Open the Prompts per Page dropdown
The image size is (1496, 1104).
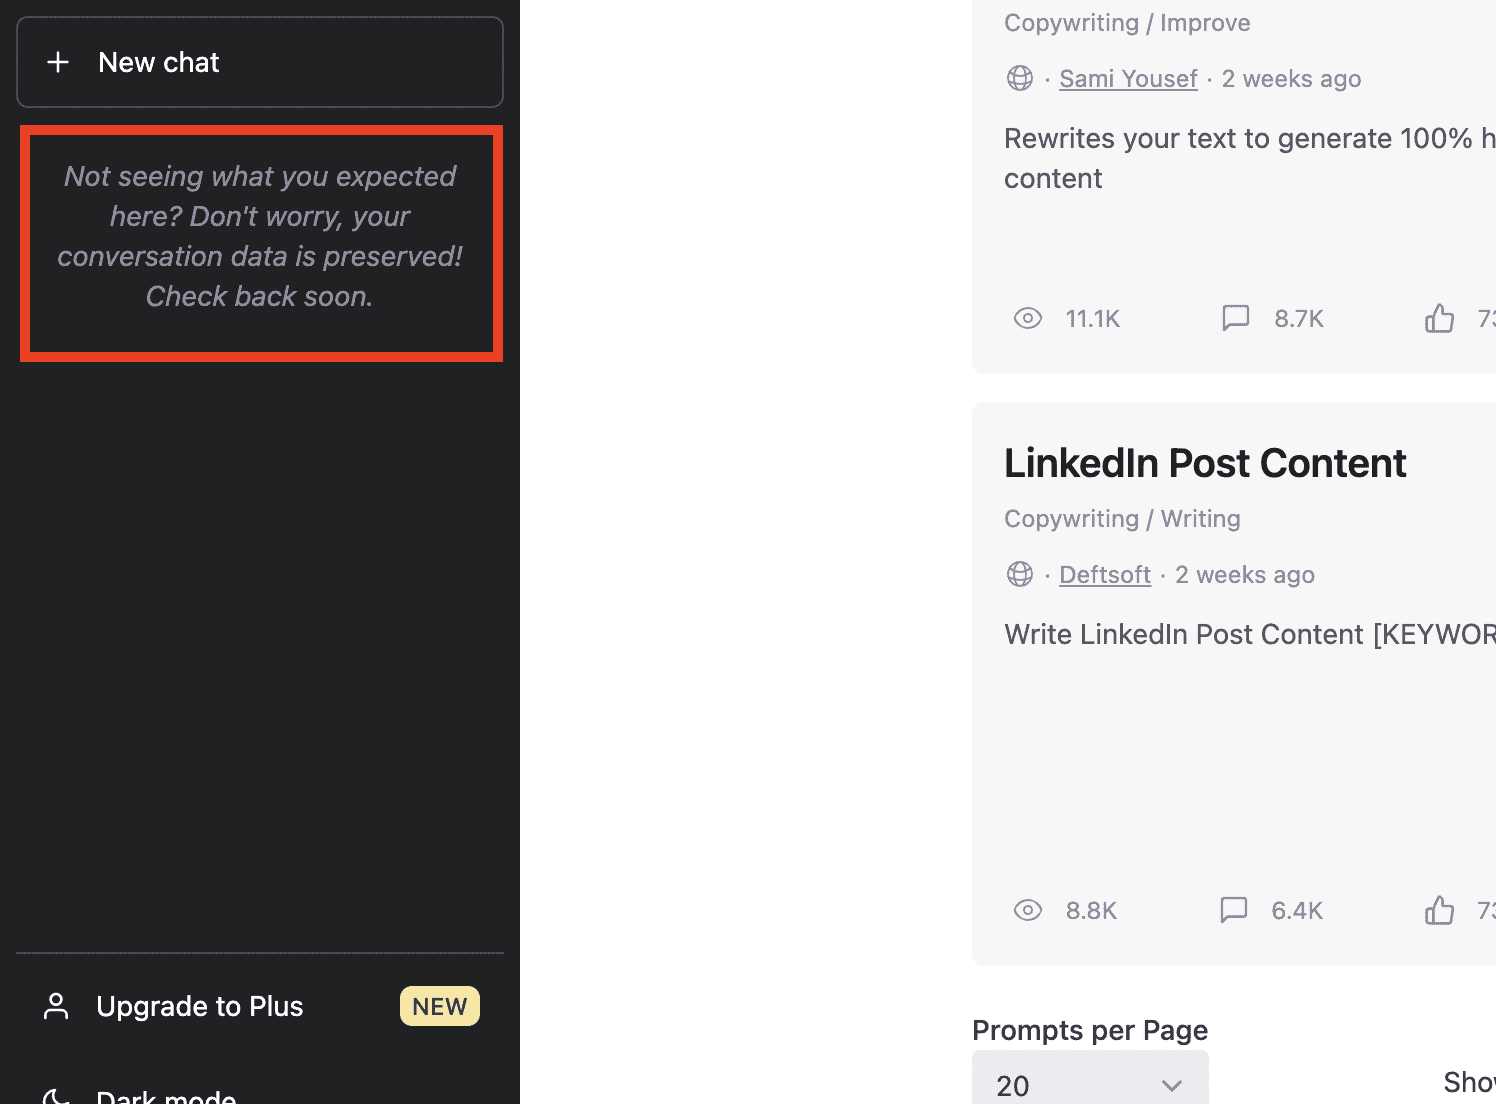click(x=1090, y=1084)
